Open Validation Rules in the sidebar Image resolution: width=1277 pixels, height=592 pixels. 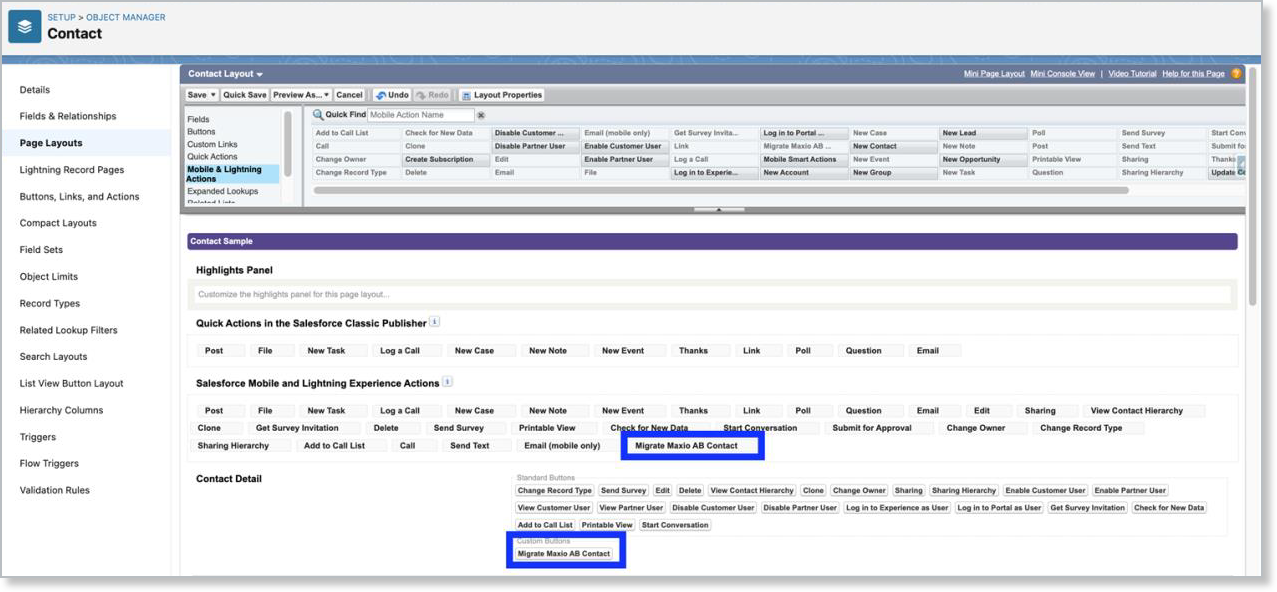click(54, 490)
